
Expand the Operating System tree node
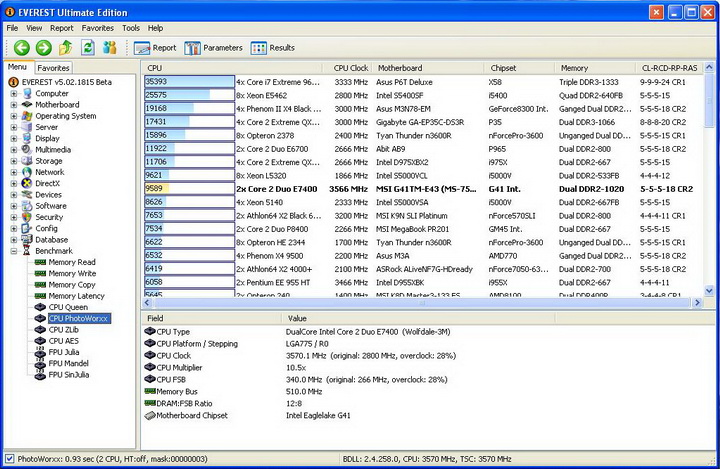point(14,116)
